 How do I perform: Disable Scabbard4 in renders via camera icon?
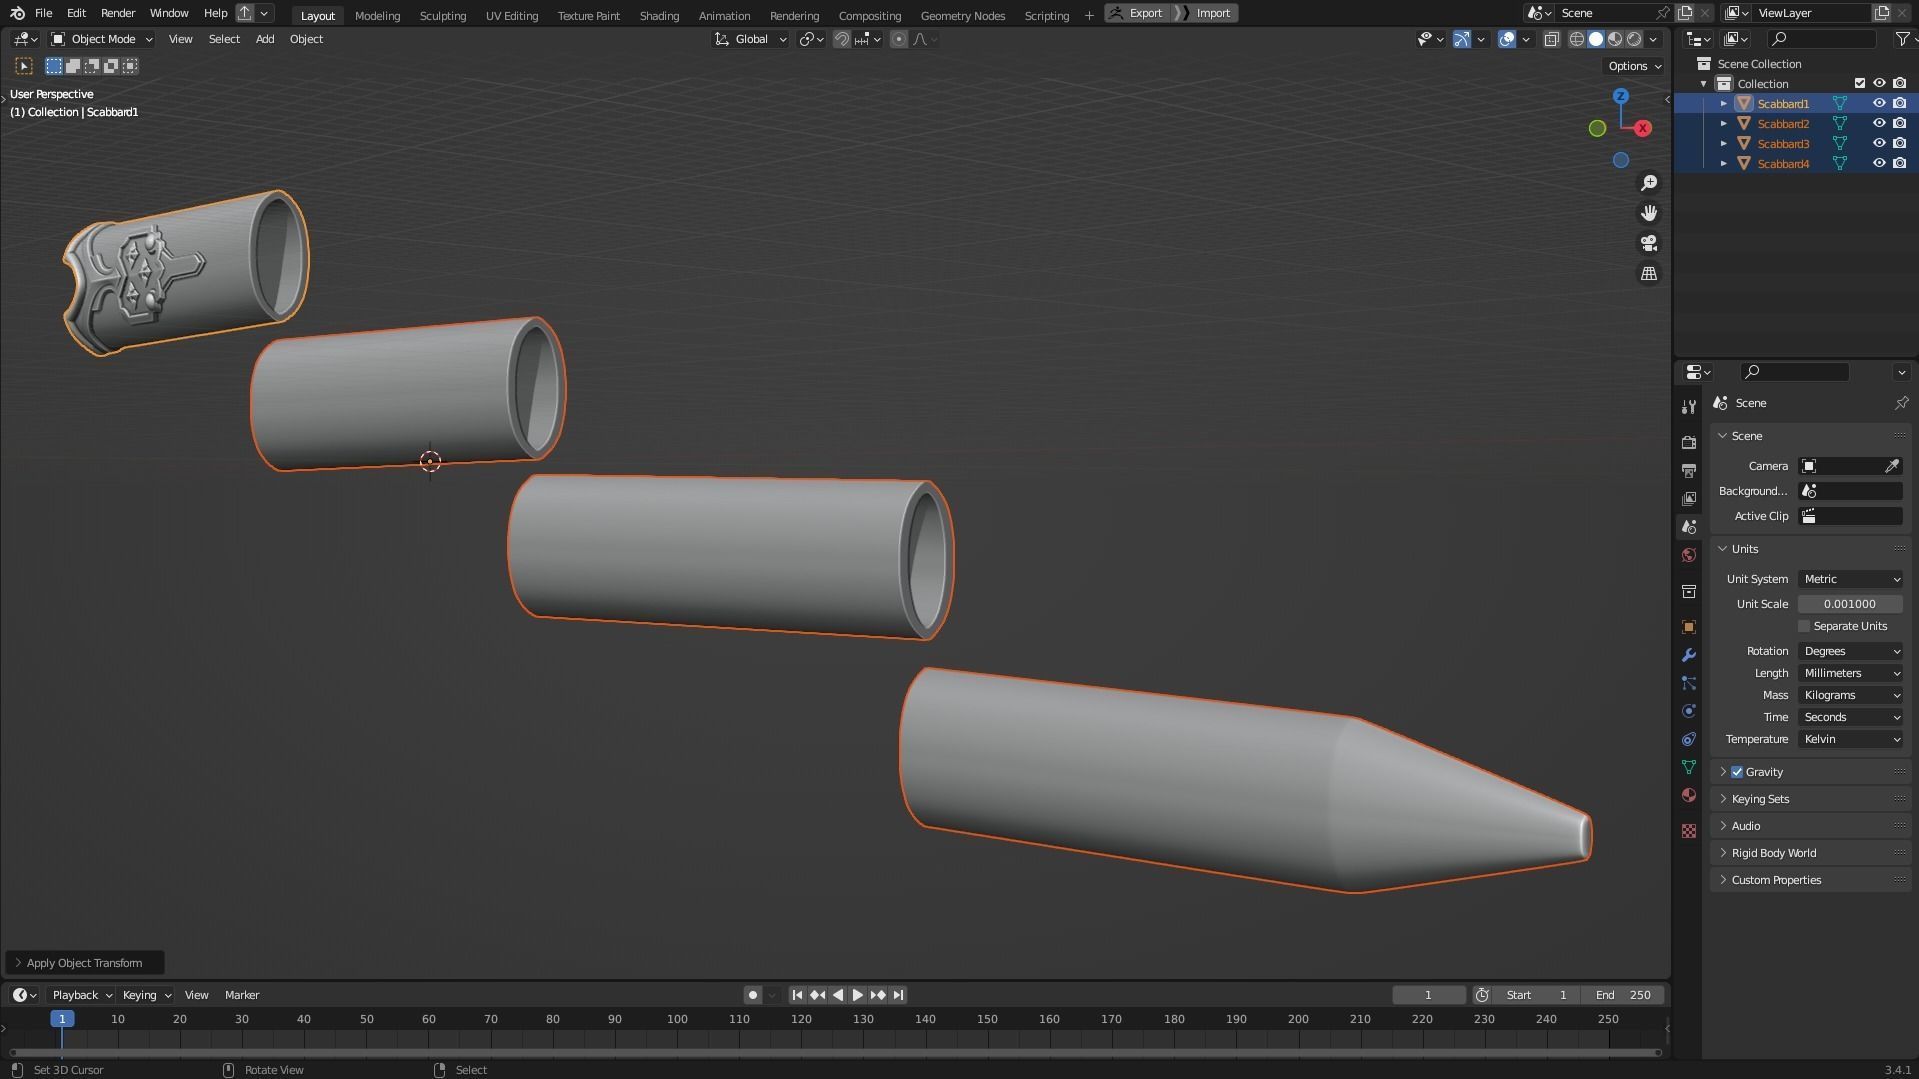point(1899,163)
